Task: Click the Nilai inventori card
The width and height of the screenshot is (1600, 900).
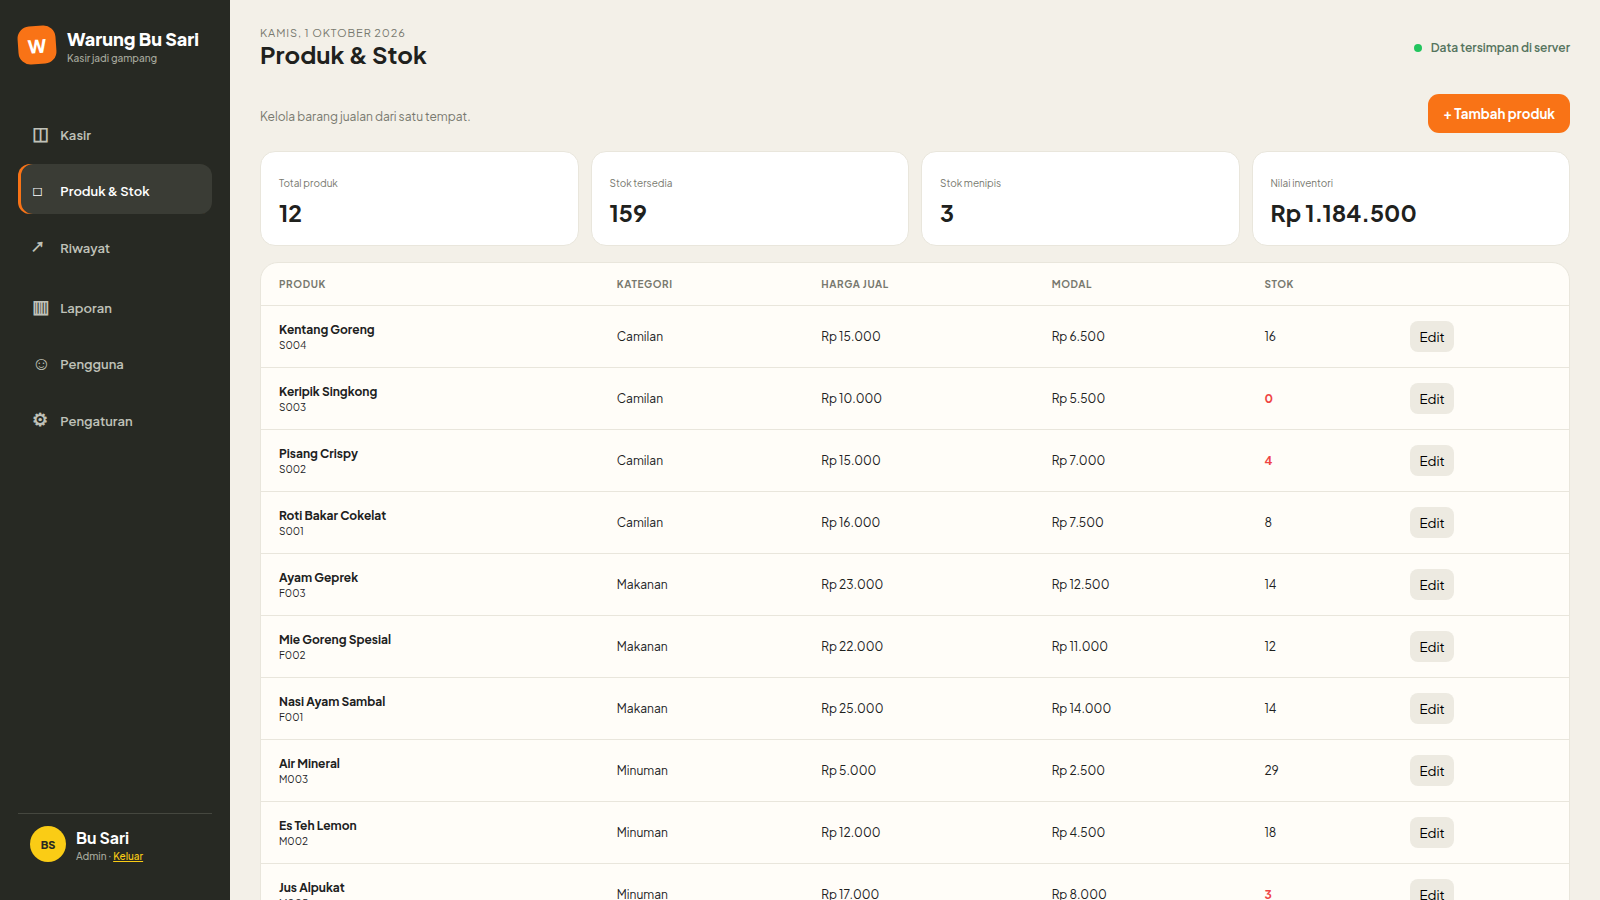Action: [1411, 198]
